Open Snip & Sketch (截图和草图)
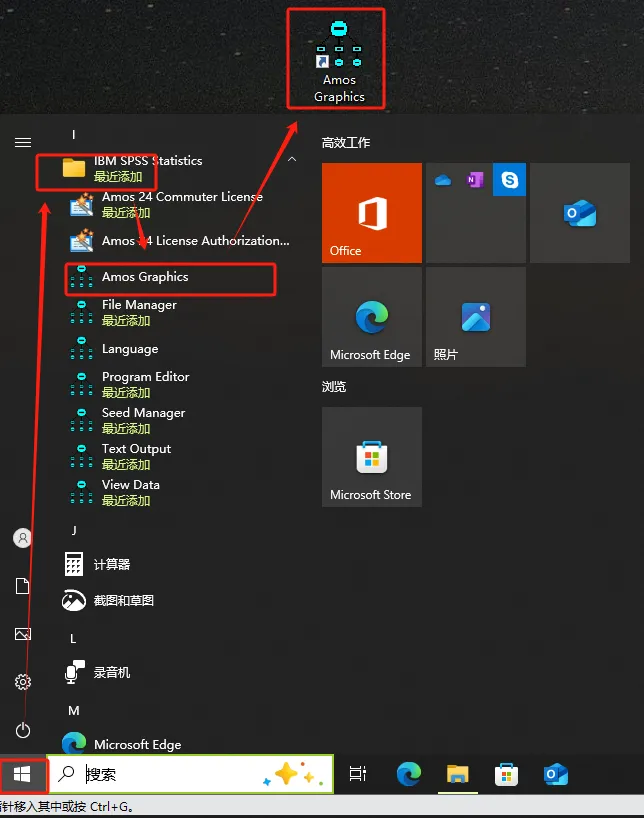Screen dimensions: 644x818 point(180,600)
